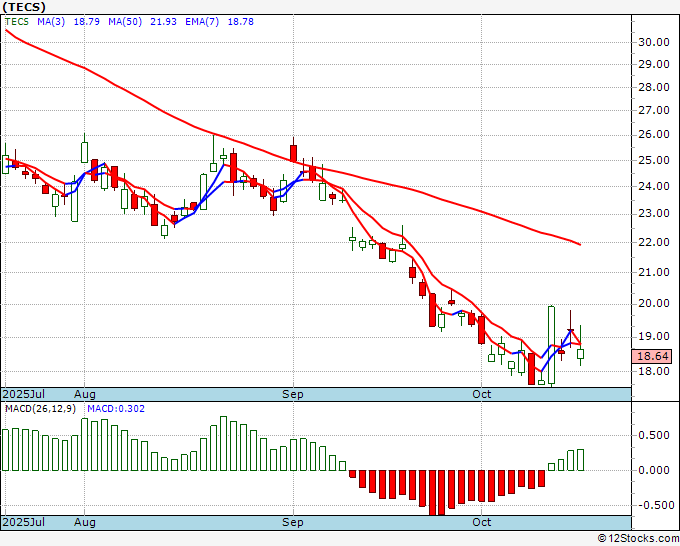
Task: Select the Oct marker on price timeline
Action: pyautogui.click(x=481, y=394)
